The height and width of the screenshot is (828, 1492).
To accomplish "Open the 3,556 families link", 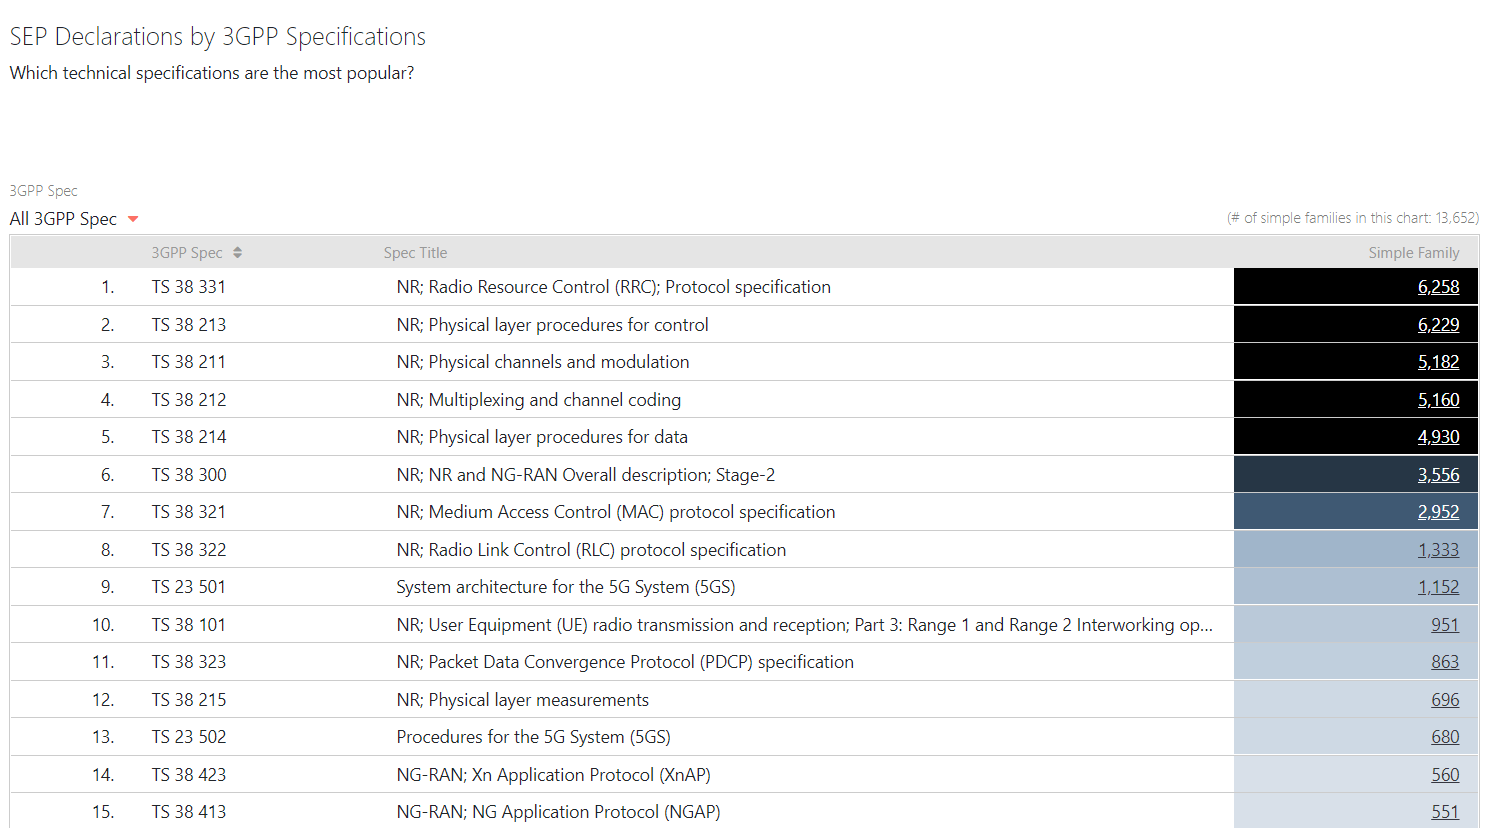I will point(1438,475).
